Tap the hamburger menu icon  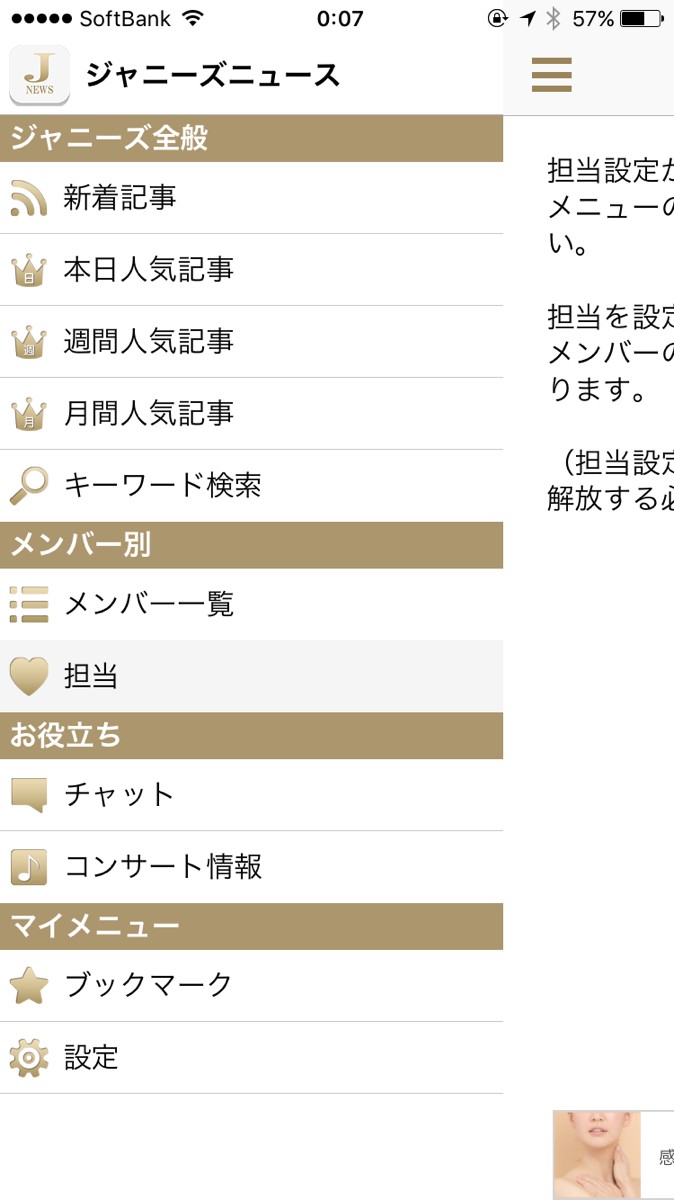[x=551, y=75]
